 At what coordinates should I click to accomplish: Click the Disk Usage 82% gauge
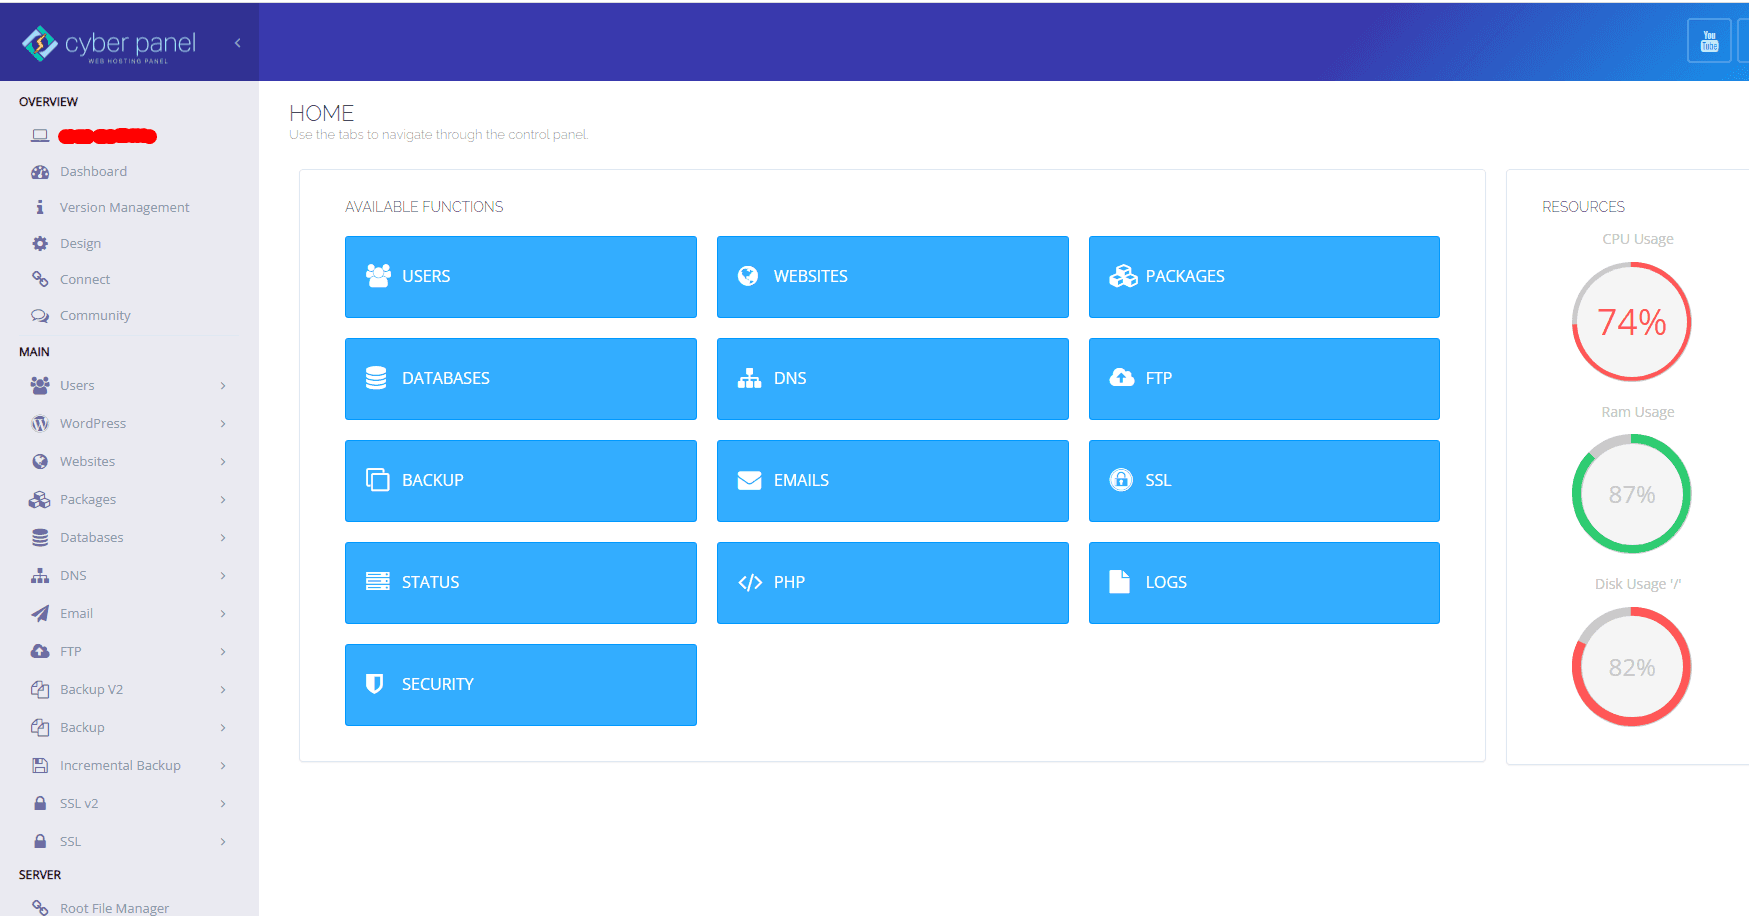coord(1631,666)
